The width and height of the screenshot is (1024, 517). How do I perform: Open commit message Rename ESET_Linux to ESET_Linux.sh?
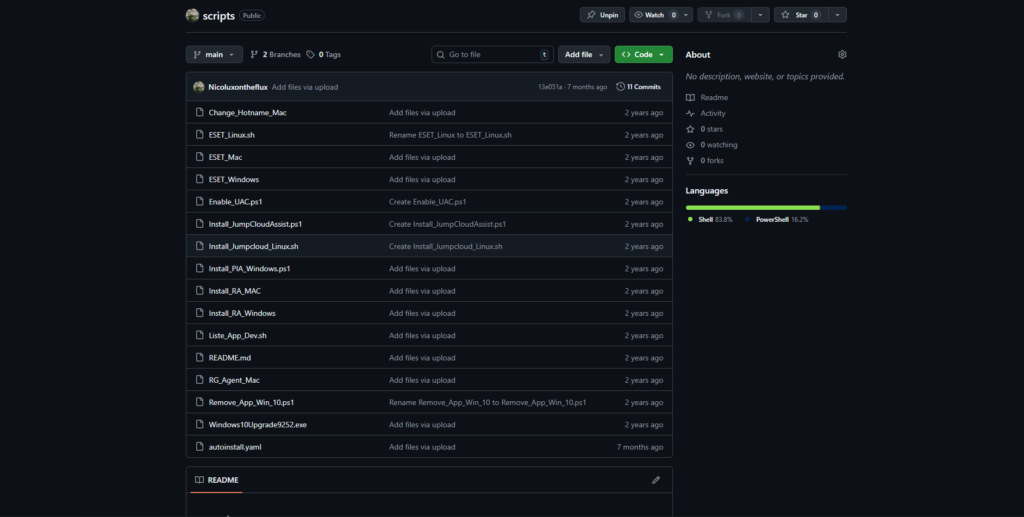click(x=451, y=135)
